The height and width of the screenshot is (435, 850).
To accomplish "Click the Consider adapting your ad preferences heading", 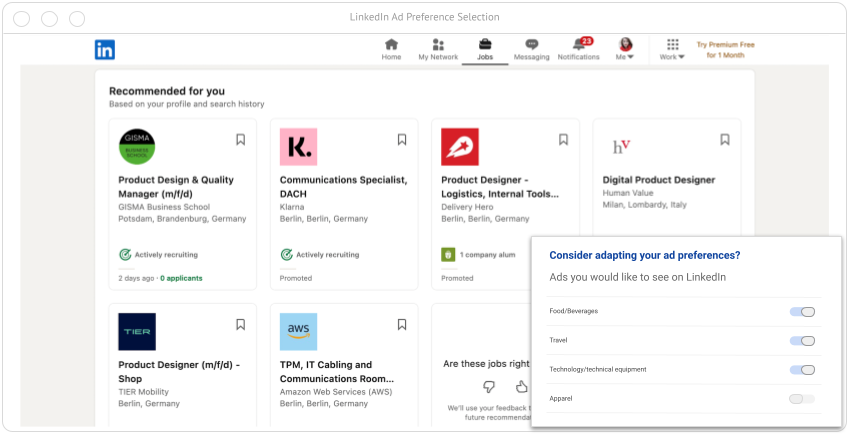I will [645, 255].
